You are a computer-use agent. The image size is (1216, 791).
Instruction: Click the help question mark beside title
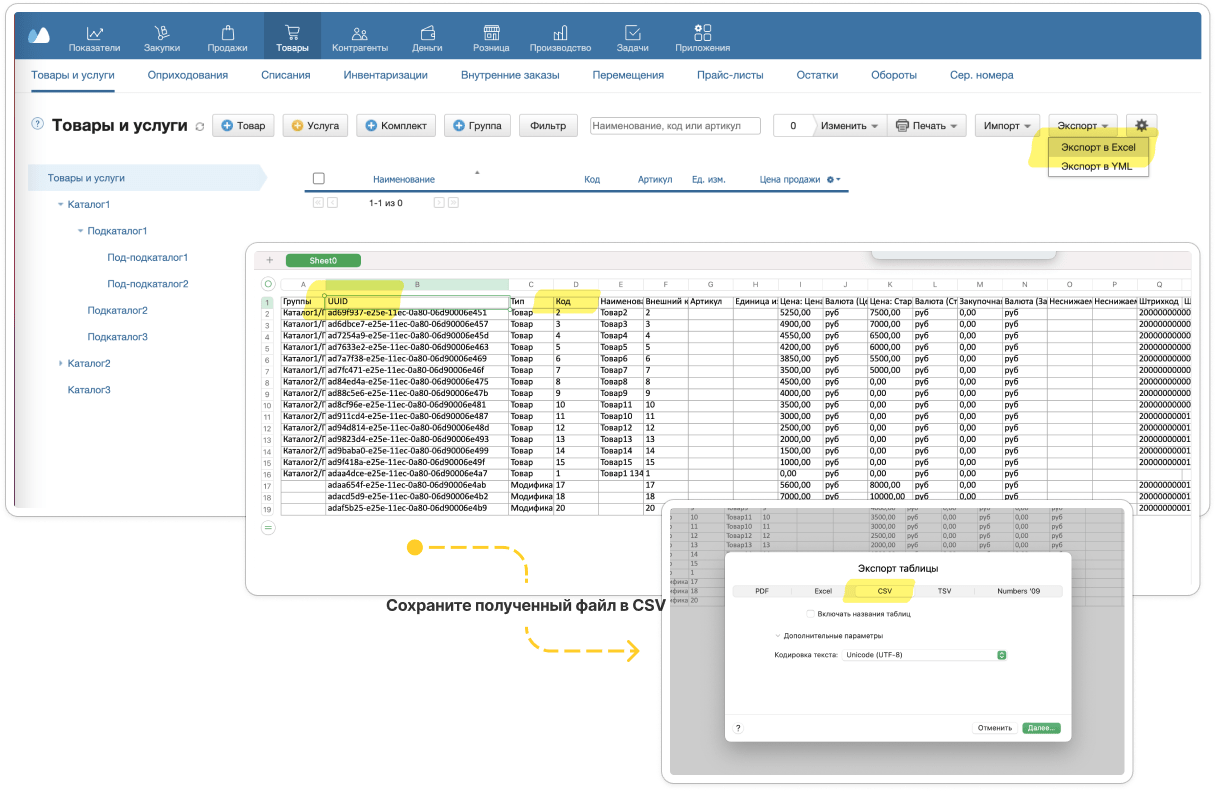click(38, 124)
